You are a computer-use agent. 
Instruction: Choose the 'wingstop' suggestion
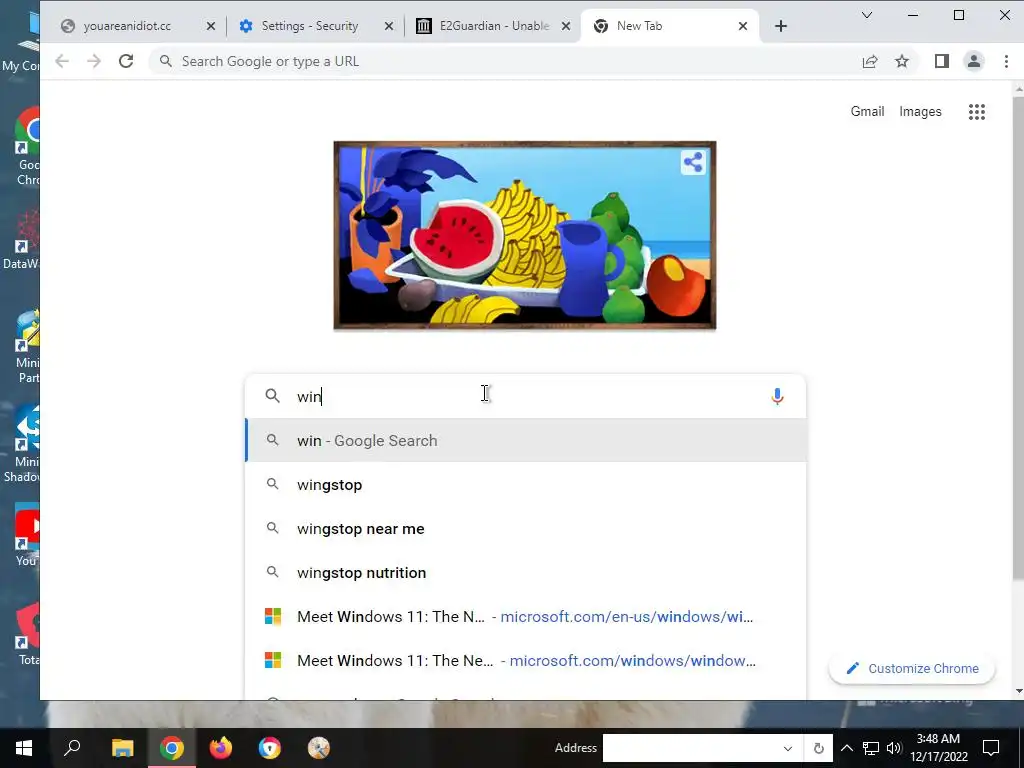coord(526,485)
